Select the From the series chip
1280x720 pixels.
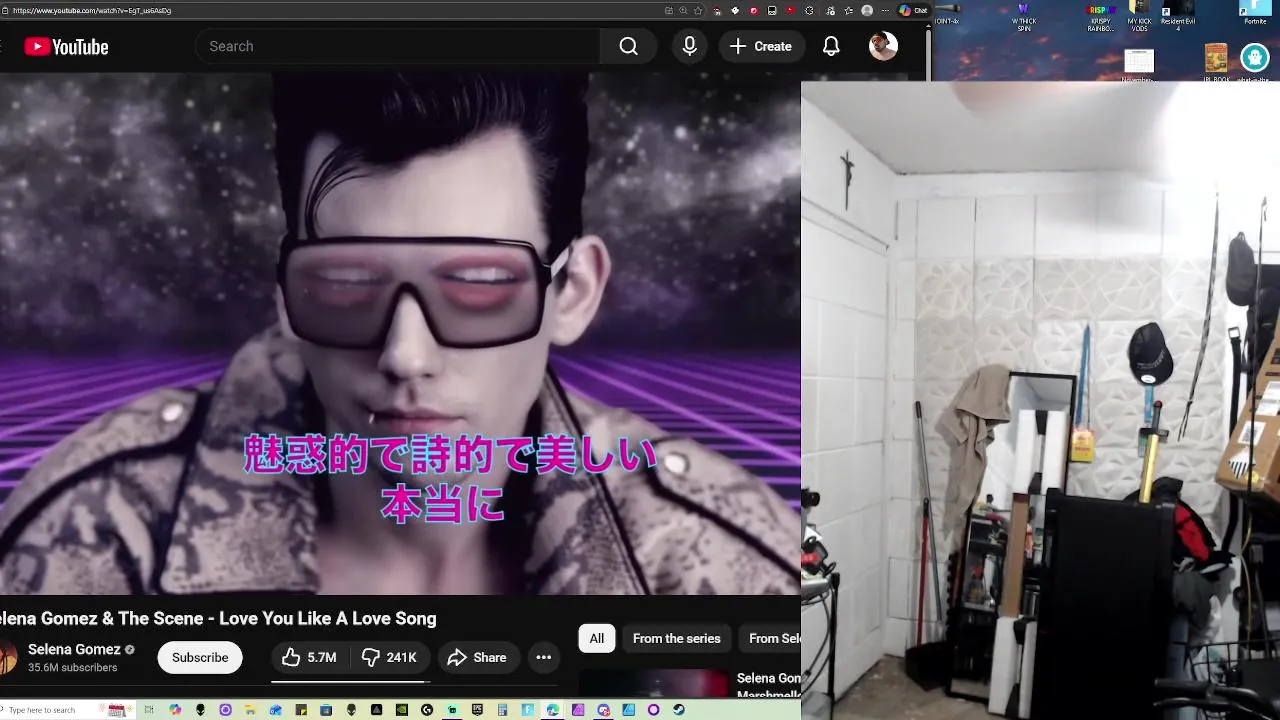click(x=677, y=638)
